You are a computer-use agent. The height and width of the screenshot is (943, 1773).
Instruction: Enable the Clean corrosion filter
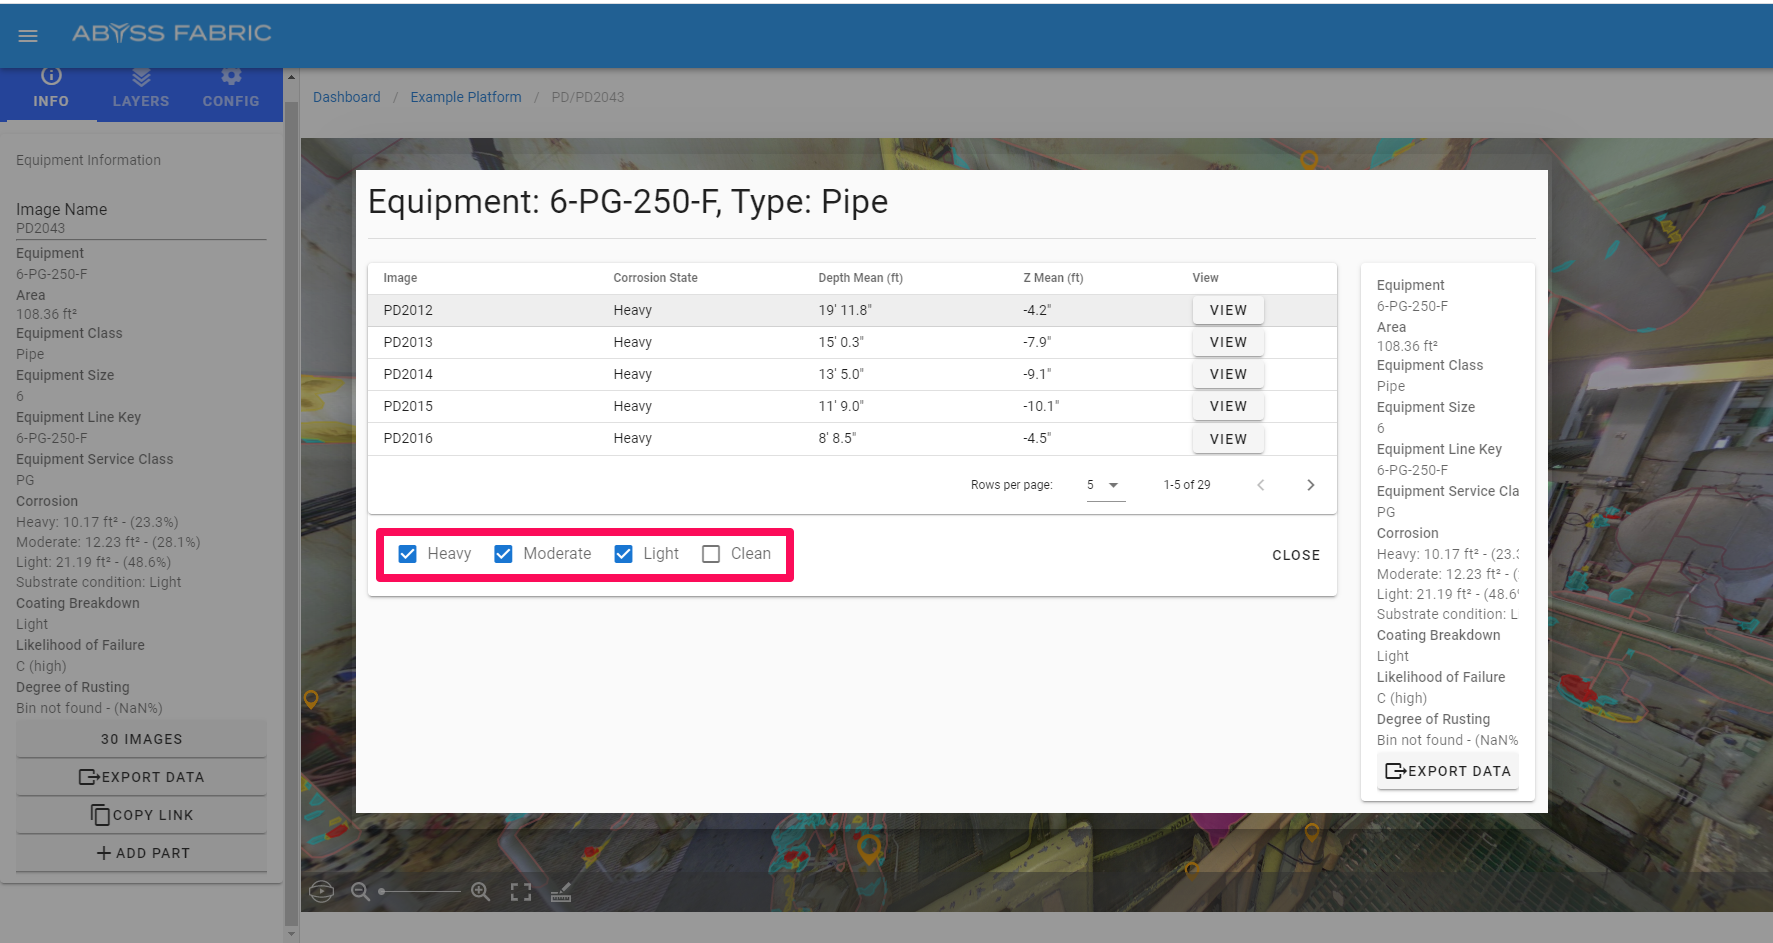coord(711,554)
